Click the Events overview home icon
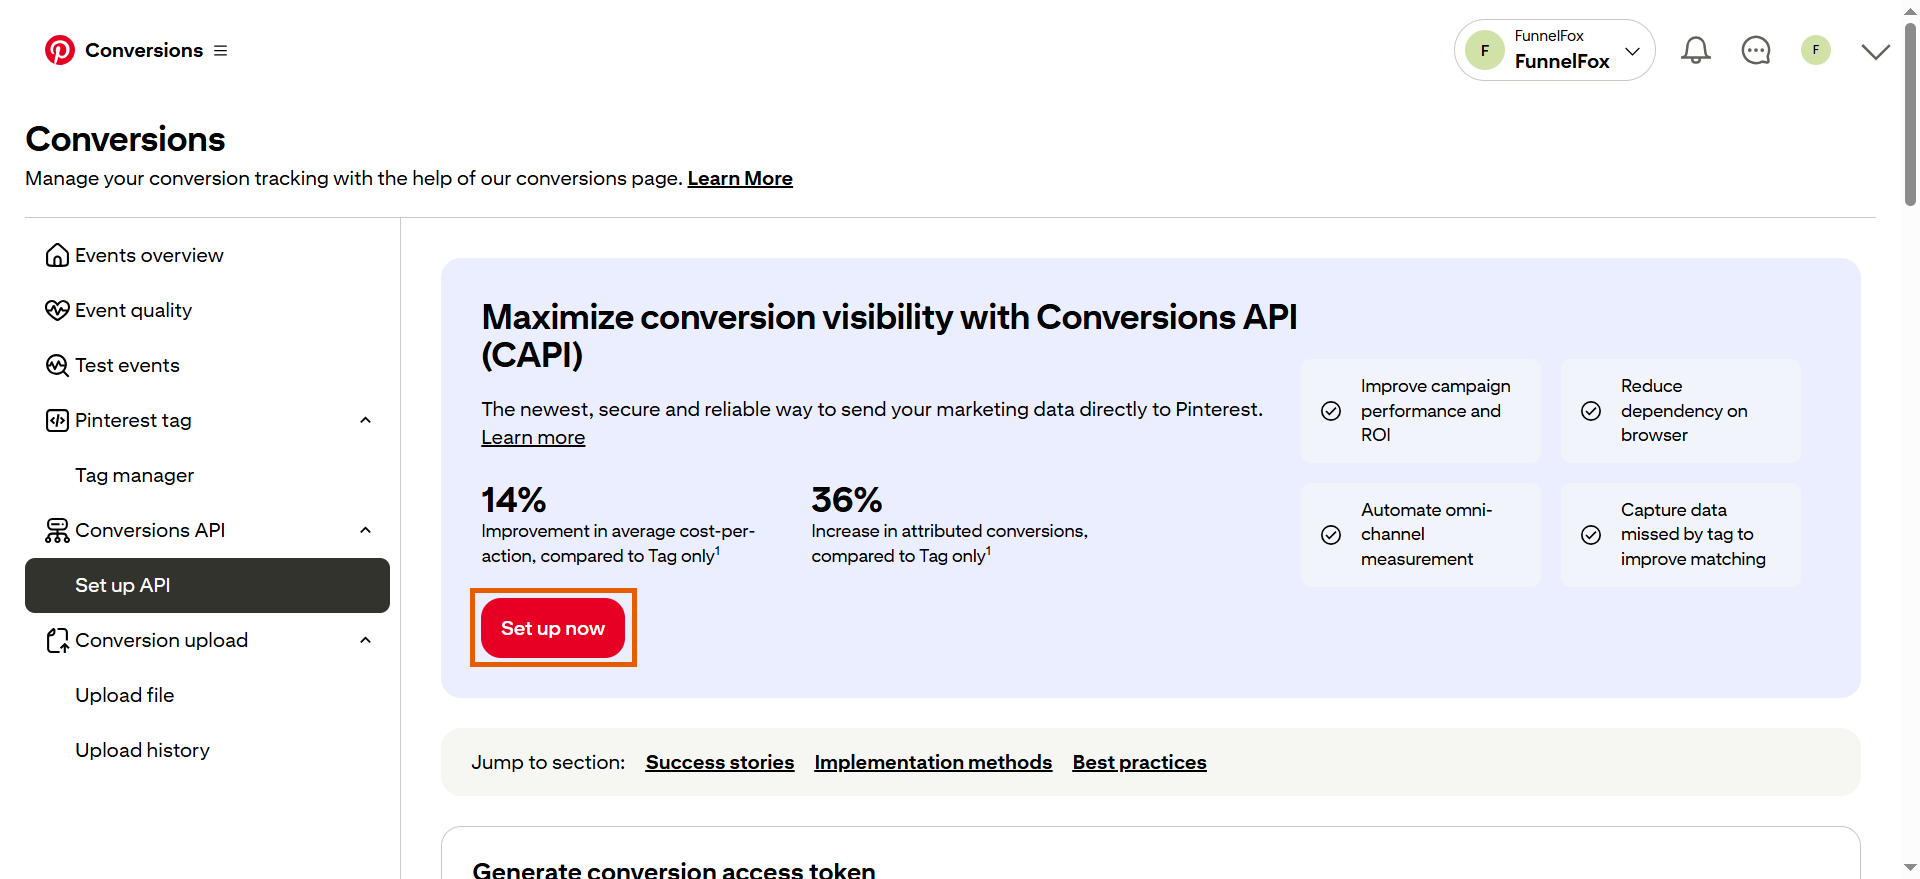 click(57, 256)
